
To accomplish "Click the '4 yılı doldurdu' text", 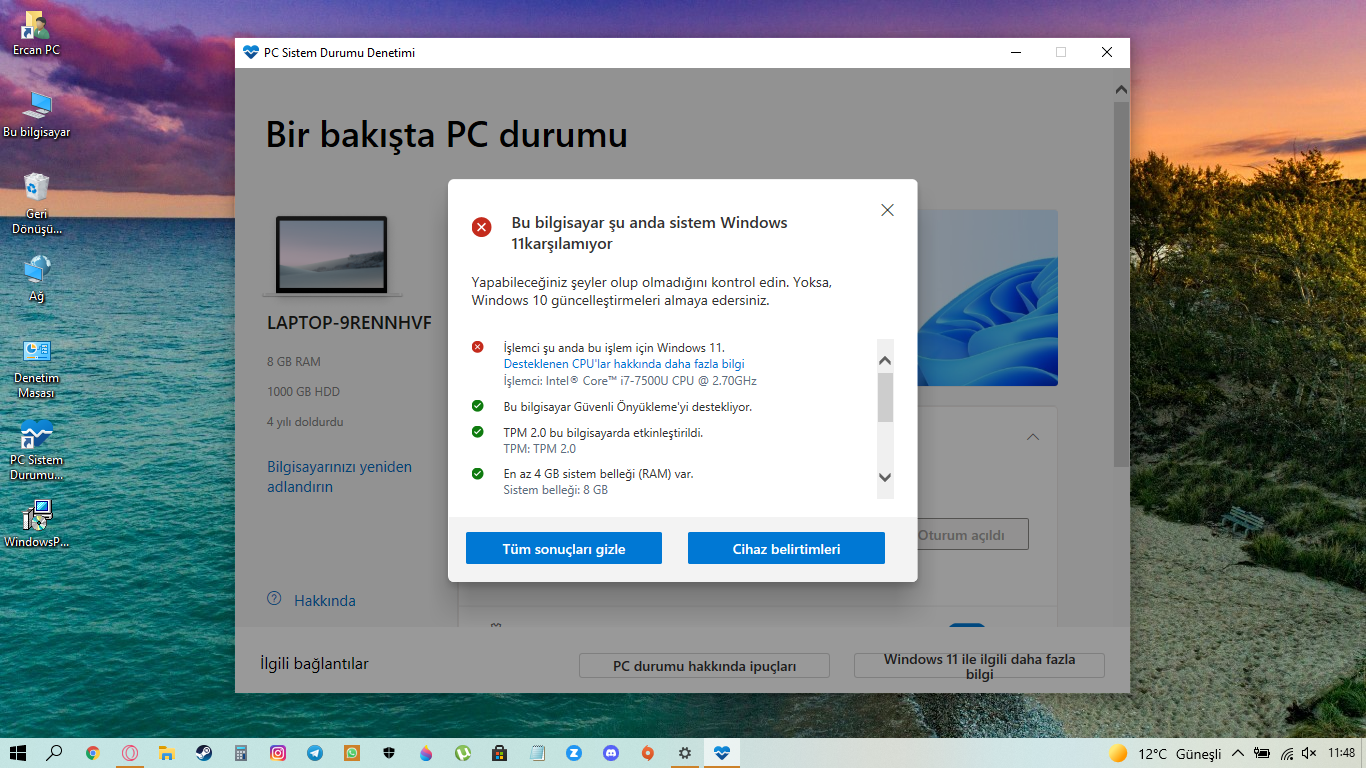I will (x=305, y=422).
